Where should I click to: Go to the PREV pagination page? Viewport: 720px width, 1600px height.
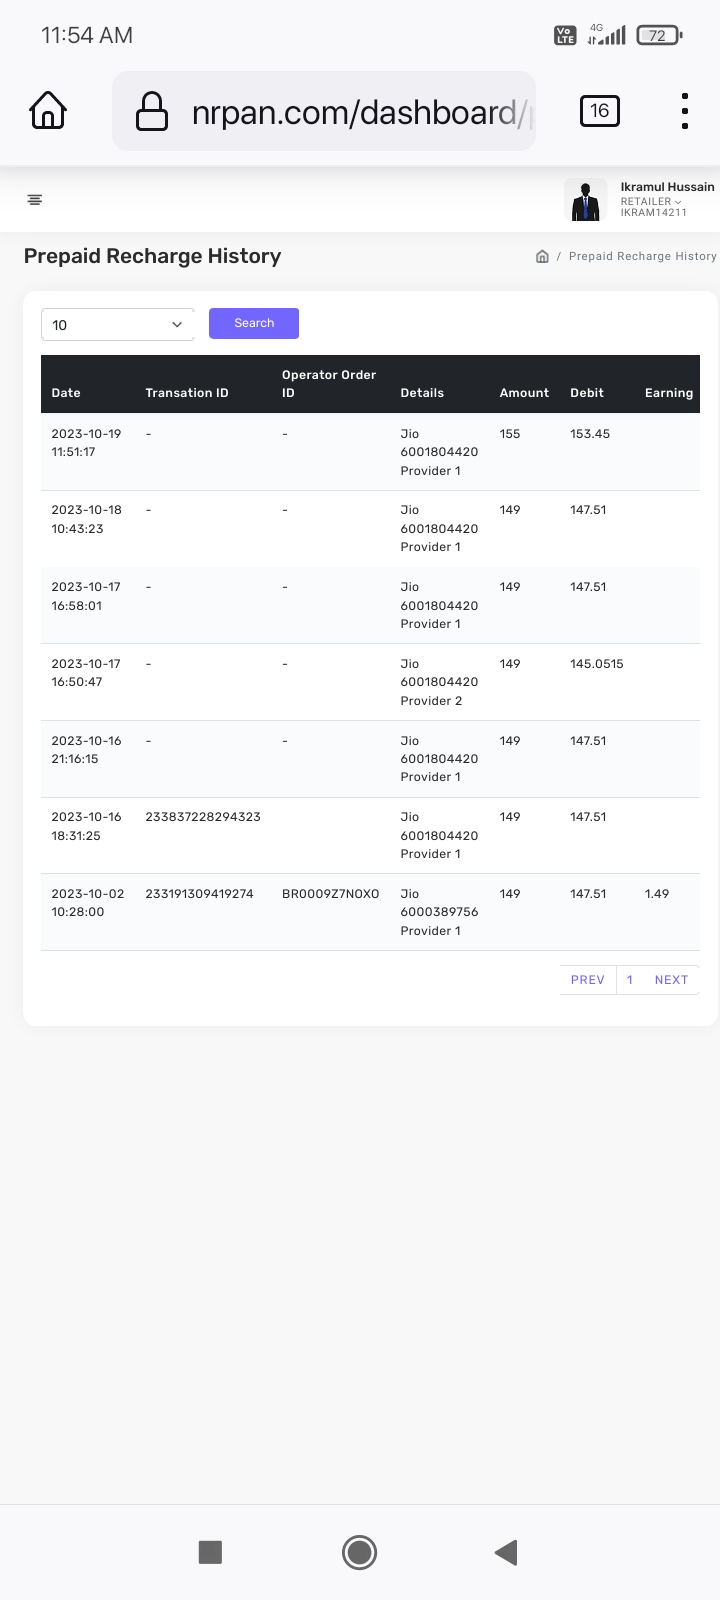[x=587, y=980]
